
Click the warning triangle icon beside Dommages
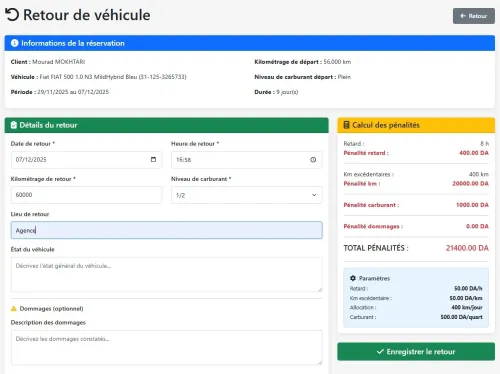[14, 309]
